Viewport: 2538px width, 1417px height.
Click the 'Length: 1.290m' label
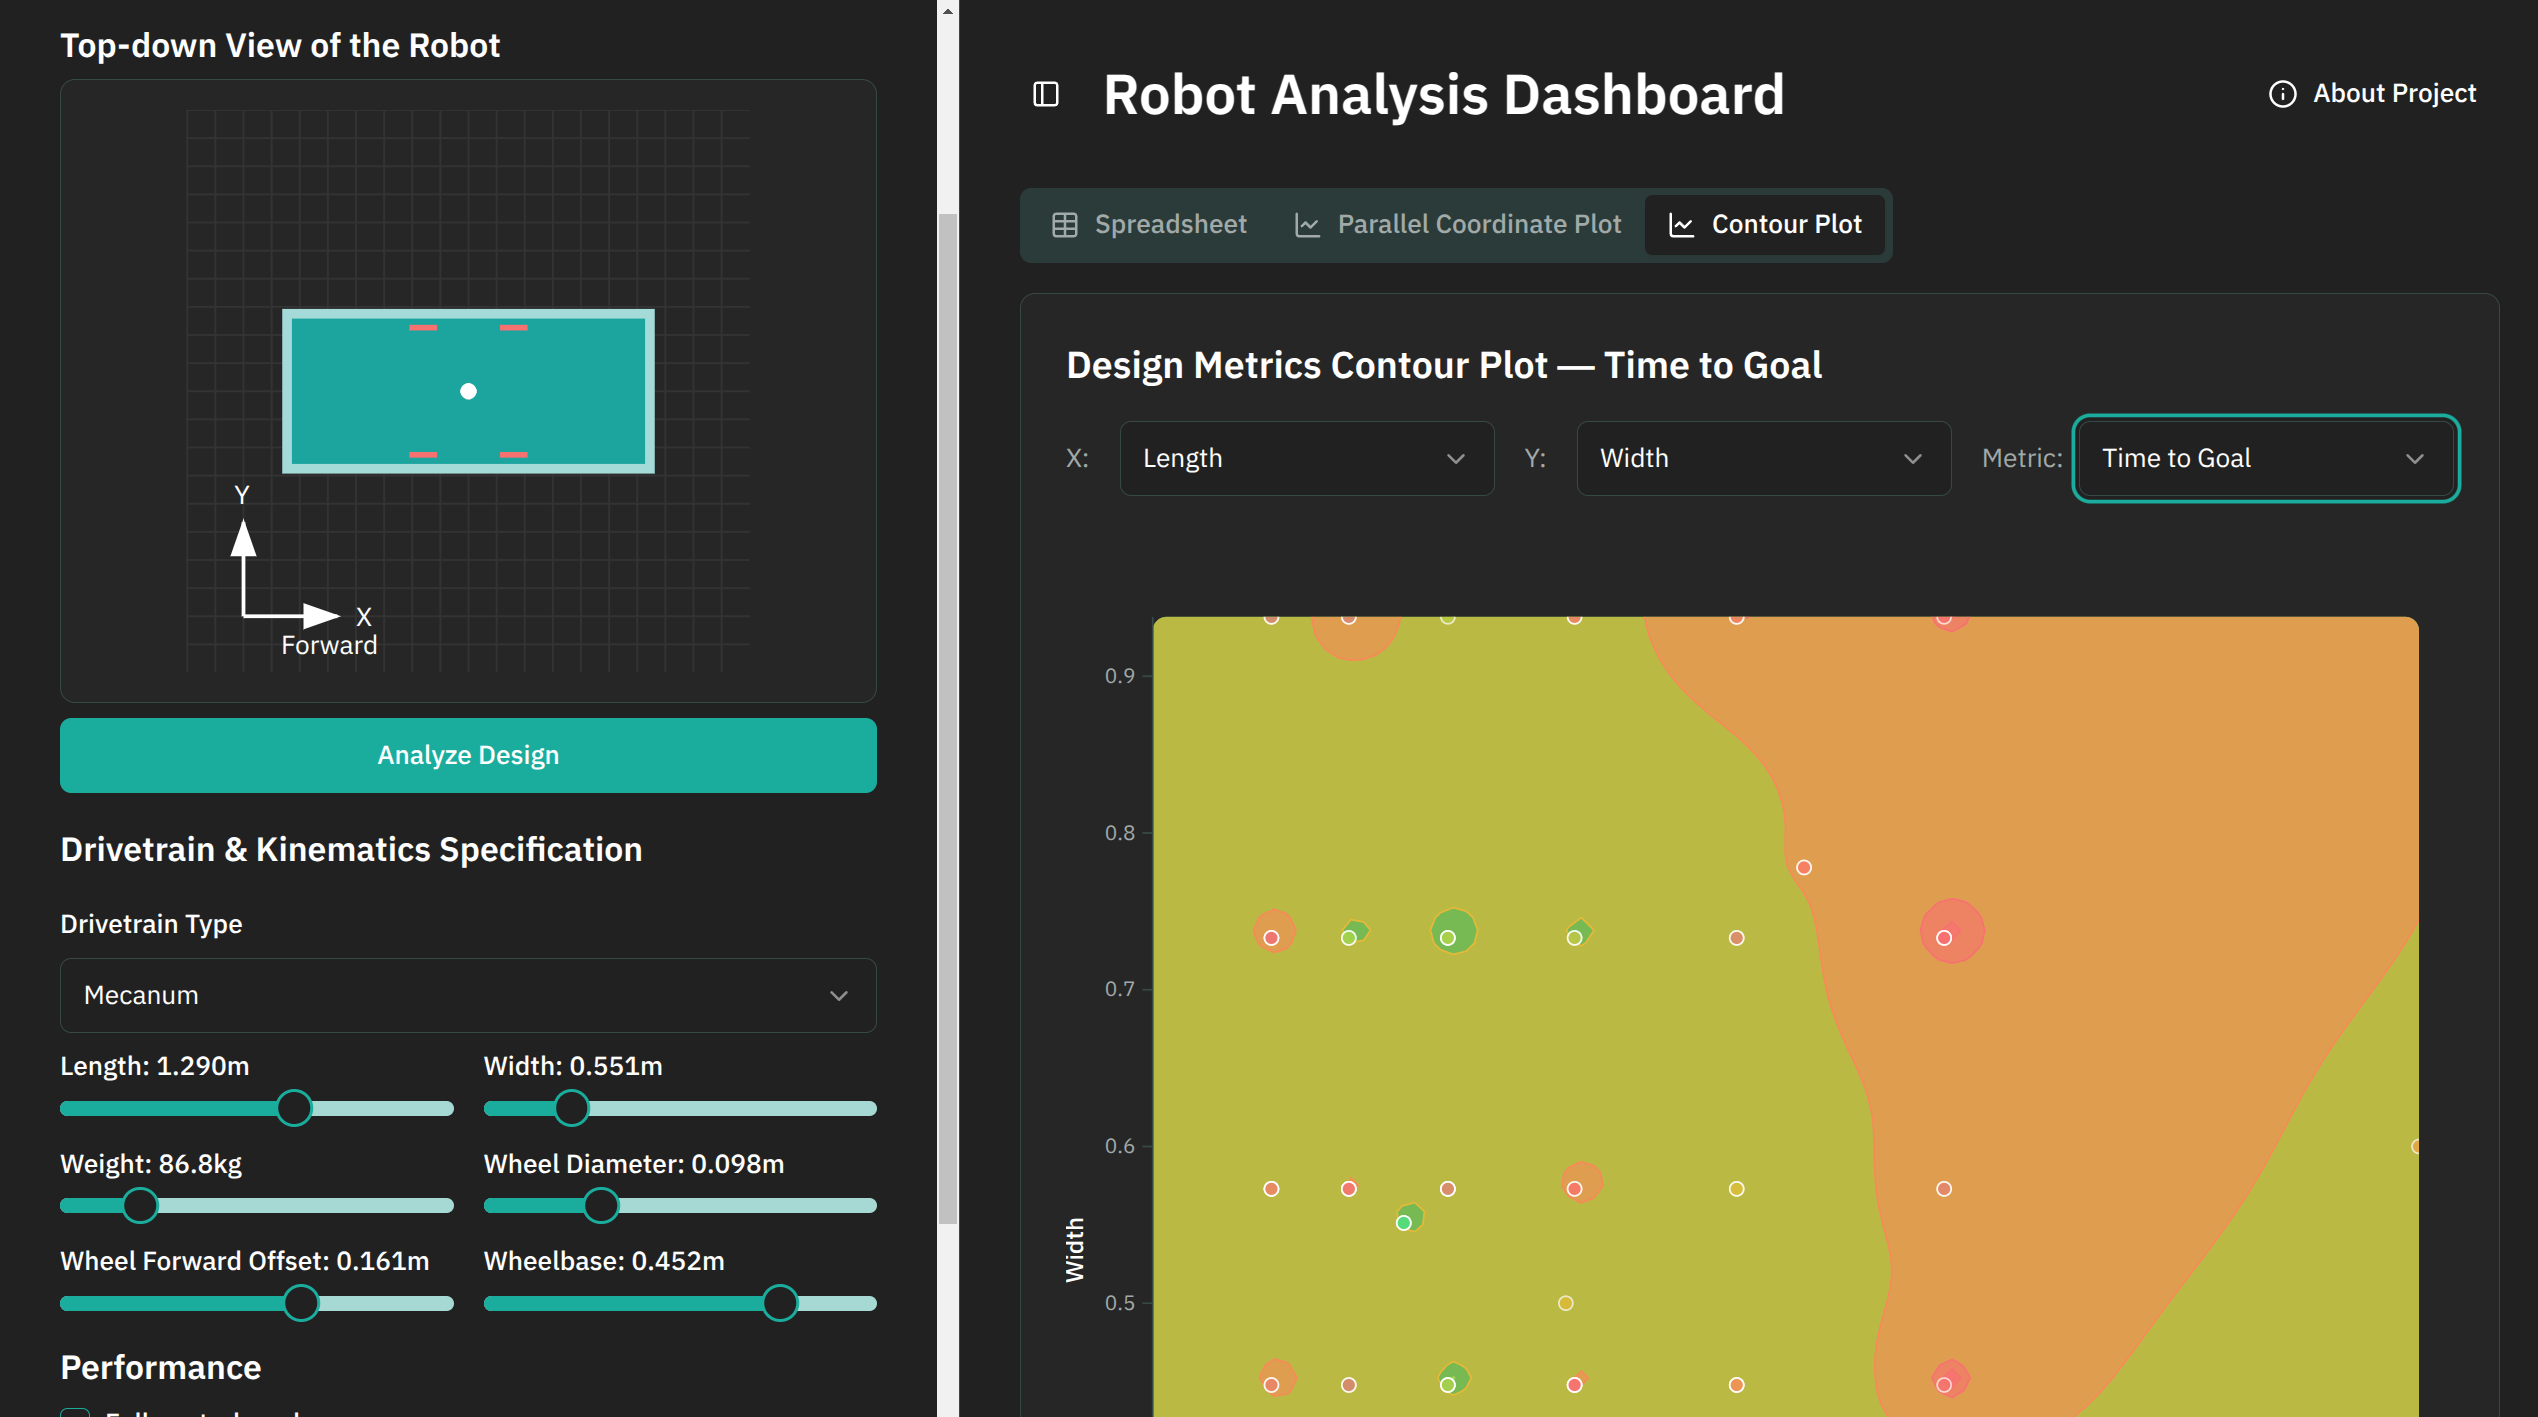click(x=155, y=1066)
